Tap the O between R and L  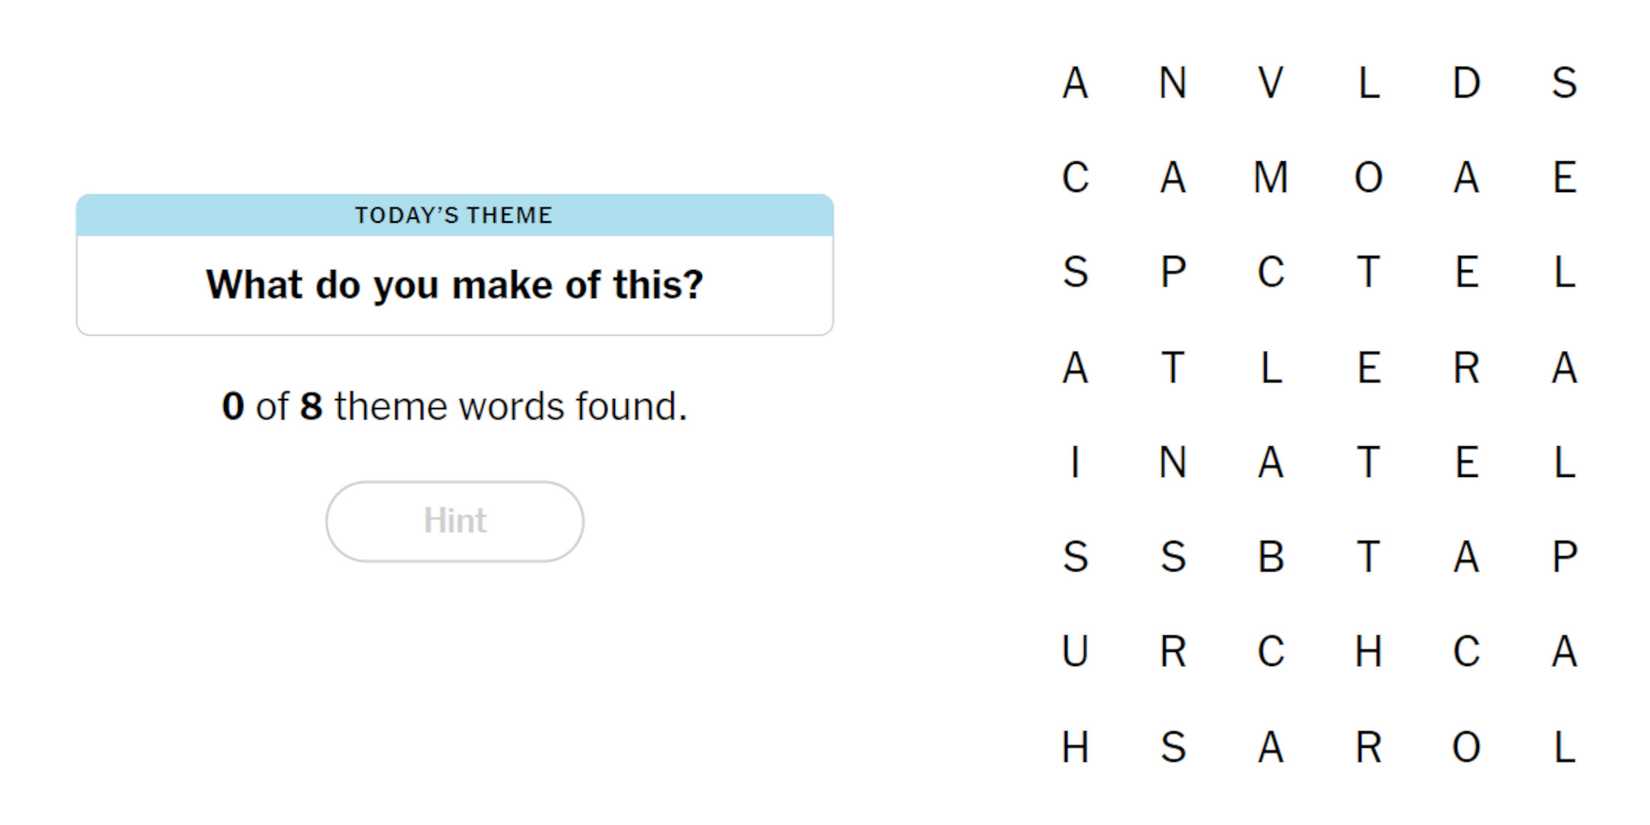click(x=1466, y=747)
